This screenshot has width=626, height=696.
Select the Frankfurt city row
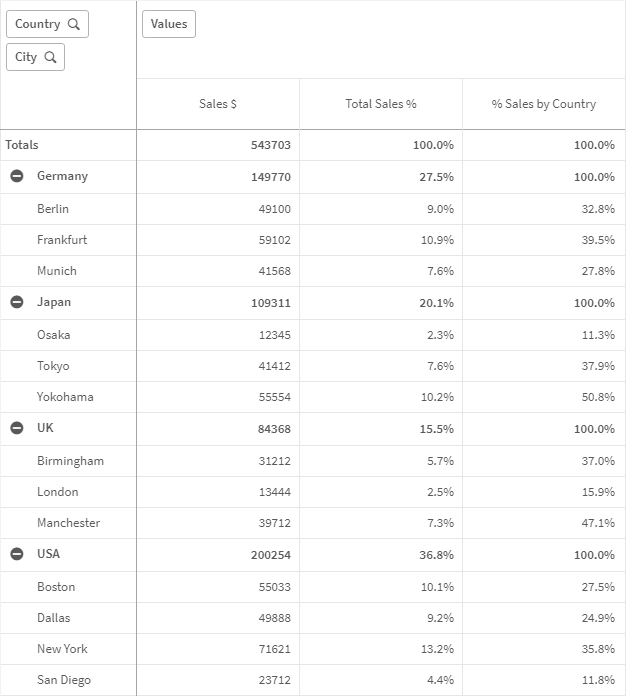pos(62,240)
